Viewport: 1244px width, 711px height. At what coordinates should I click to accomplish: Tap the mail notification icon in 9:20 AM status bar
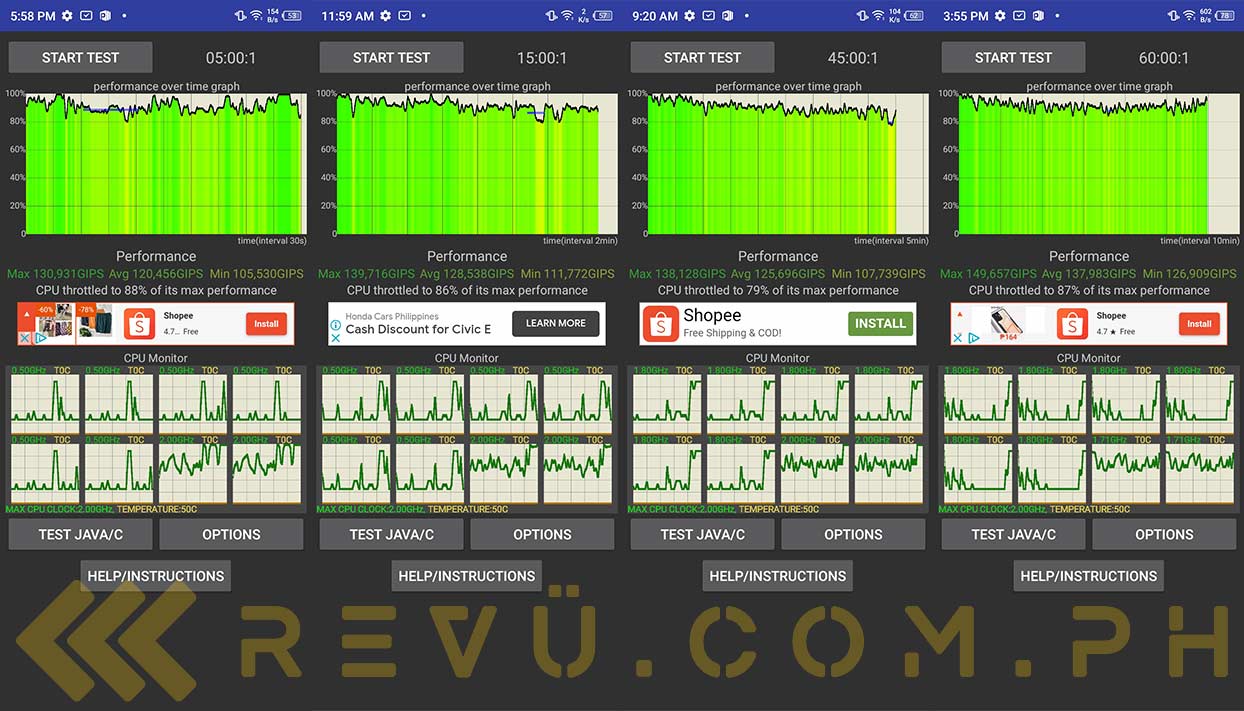708,16
